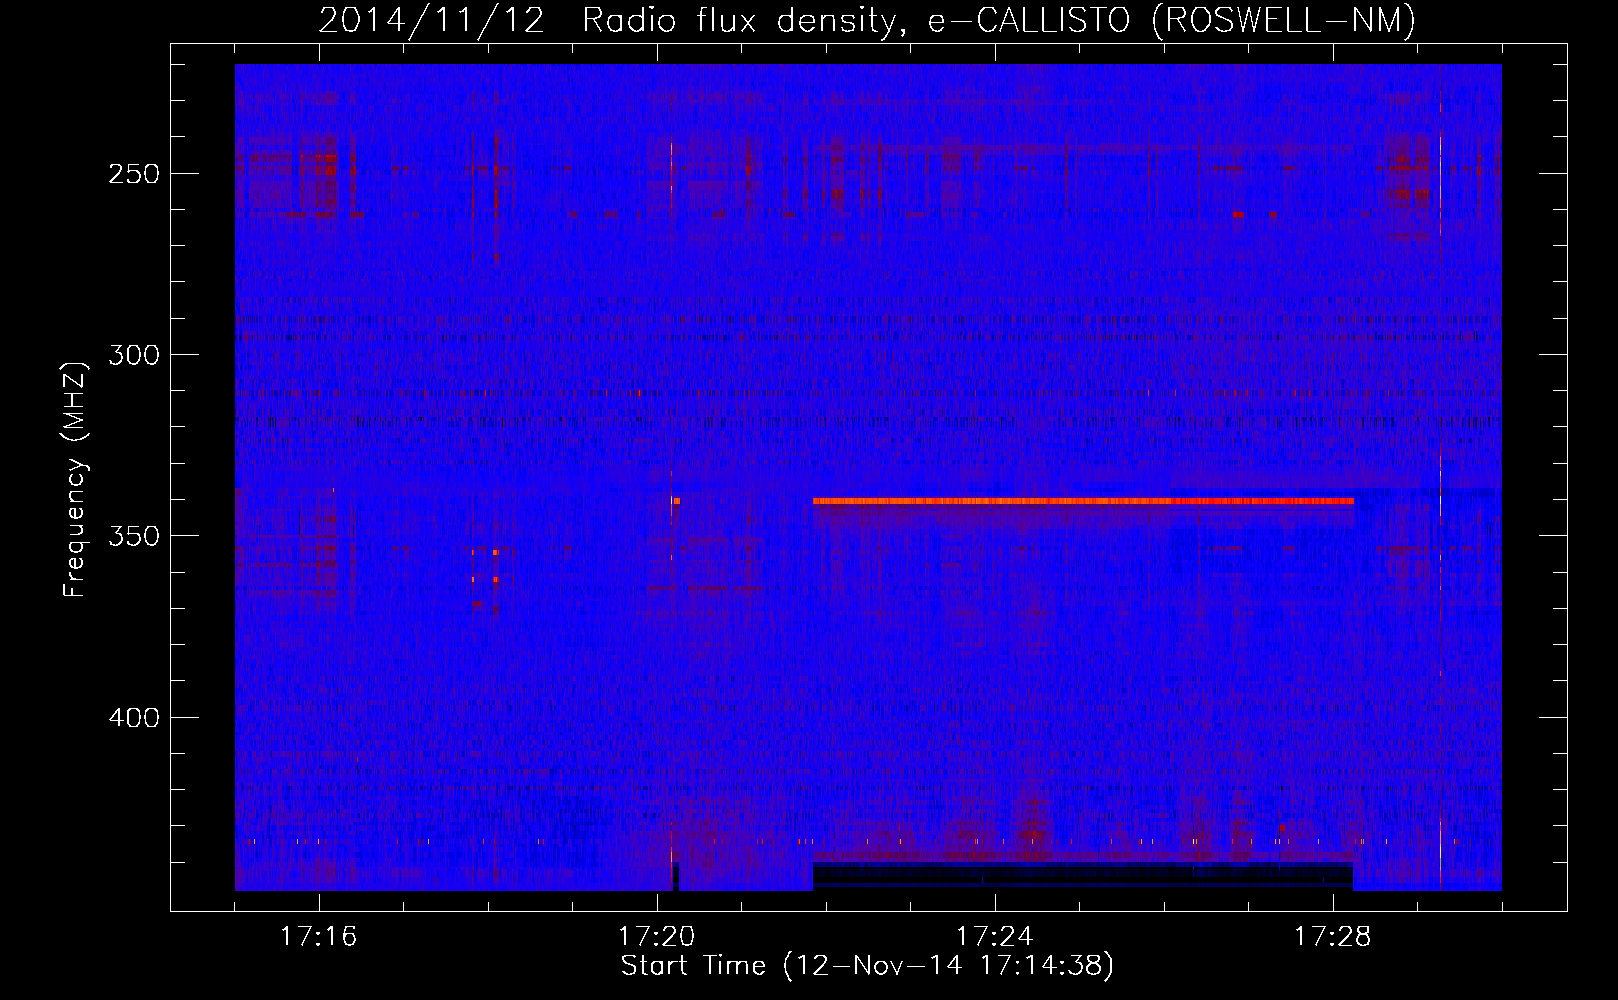Click the 17:28 time tick label
This screenshot has height=1000, width=1618.
(x=1332, y=937)
